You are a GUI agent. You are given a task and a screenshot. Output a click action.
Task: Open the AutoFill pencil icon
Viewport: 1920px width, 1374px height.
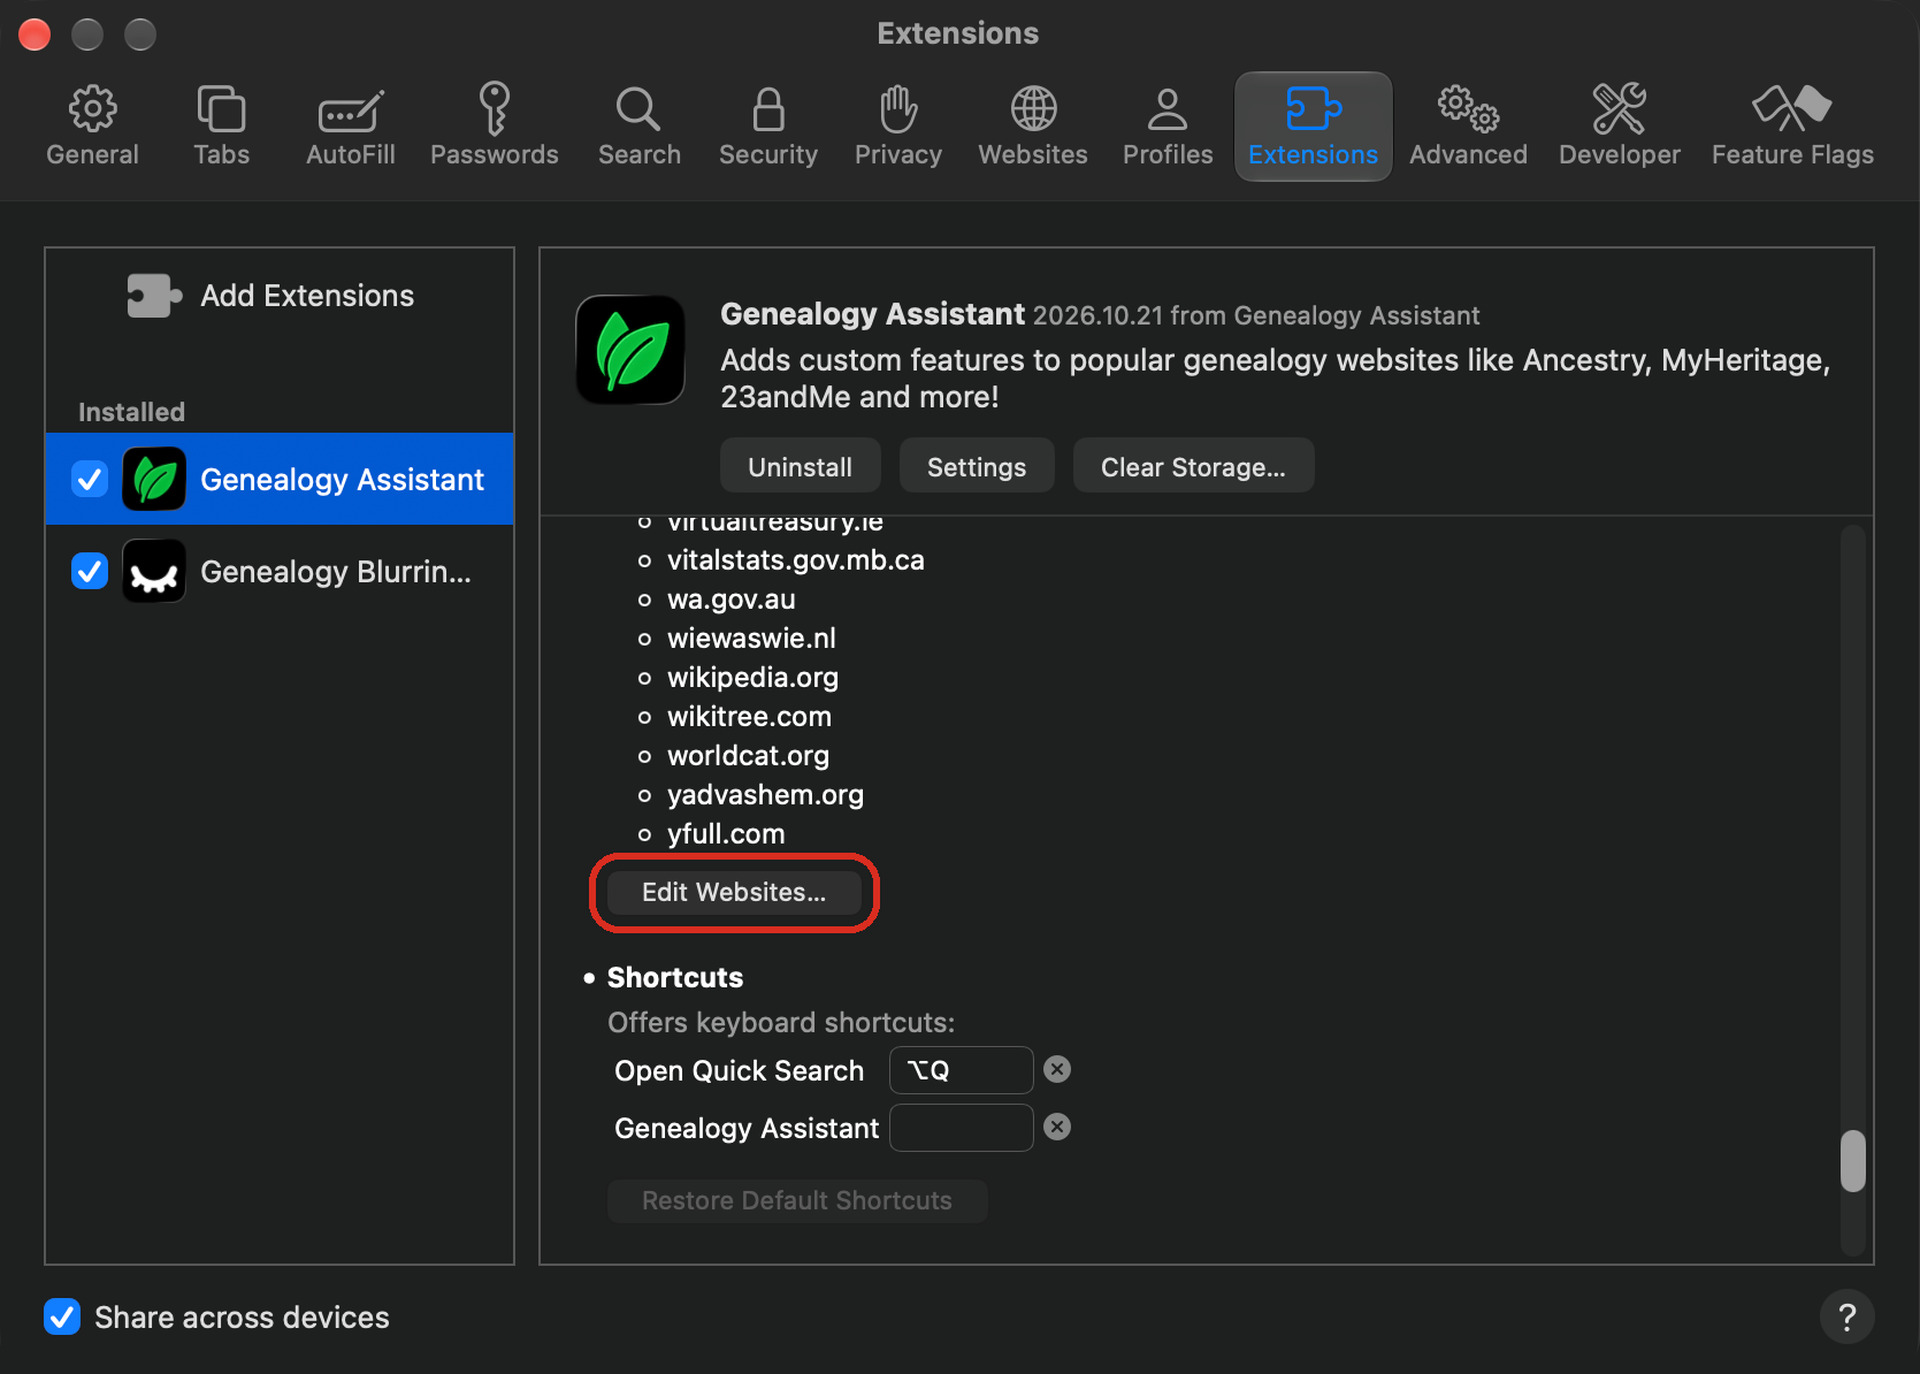click(x=350, y=110)
